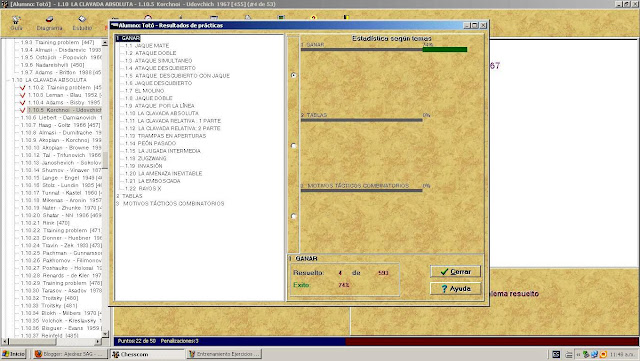Select 1.13 TRAMPAS EN APERTURAS topic
The image size is (640, 361).
pos(165,136)
